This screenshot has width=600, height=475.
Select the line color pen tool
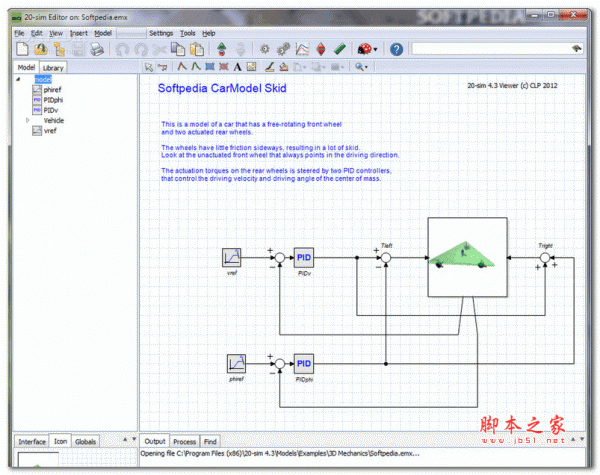tap(270, 67)
